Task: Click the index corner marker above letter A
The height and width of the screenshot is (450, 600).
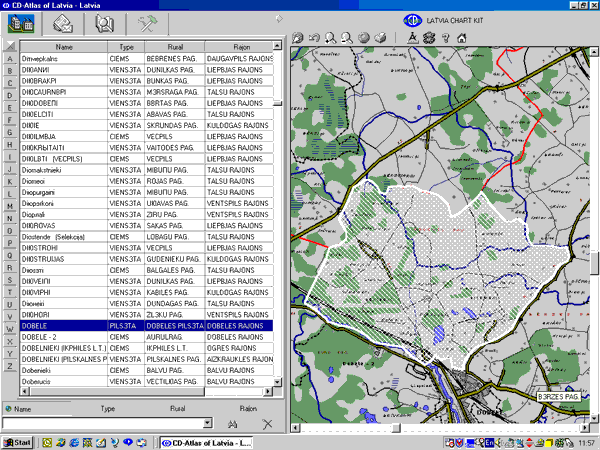Action: [x=10, y=46]
